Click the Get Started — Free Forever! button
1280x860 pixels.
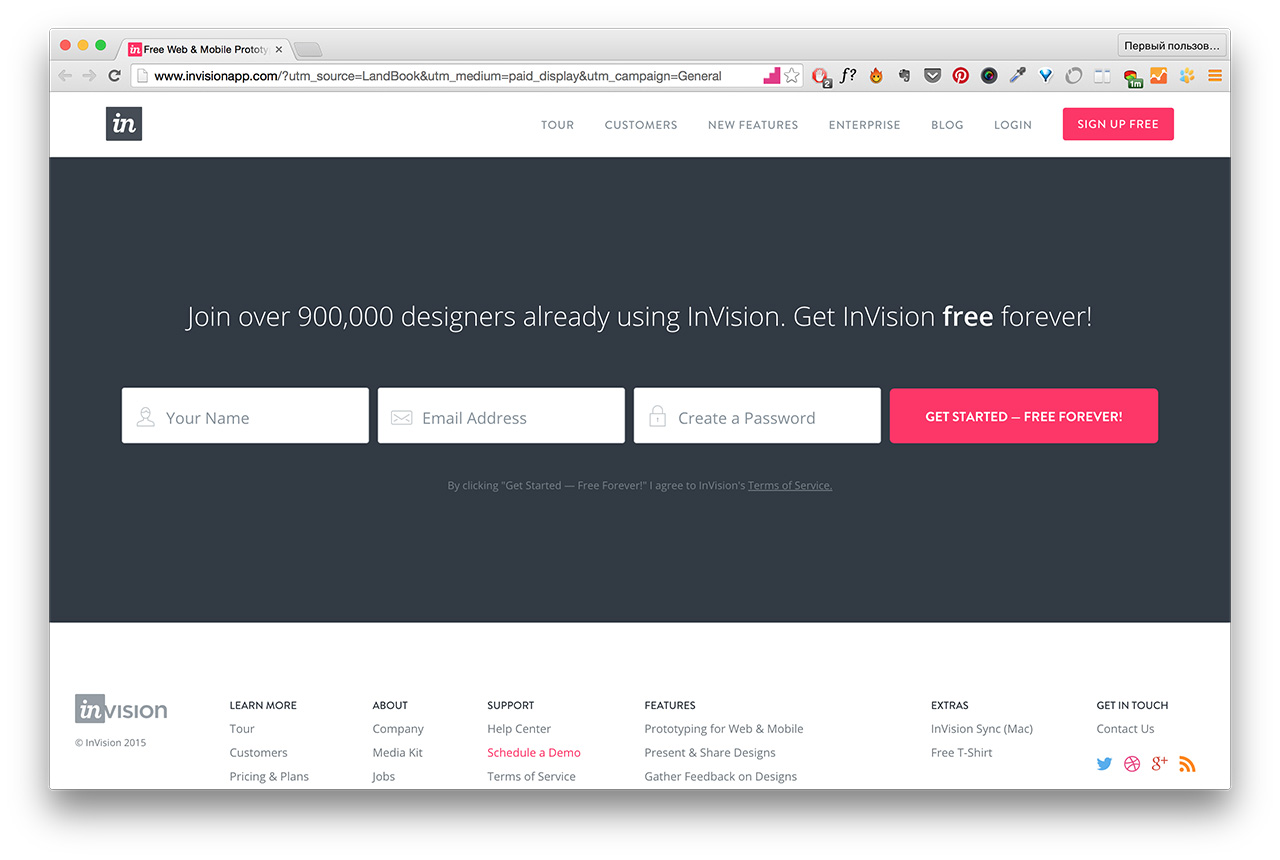pyautogui.click(x=1023, y=416)
